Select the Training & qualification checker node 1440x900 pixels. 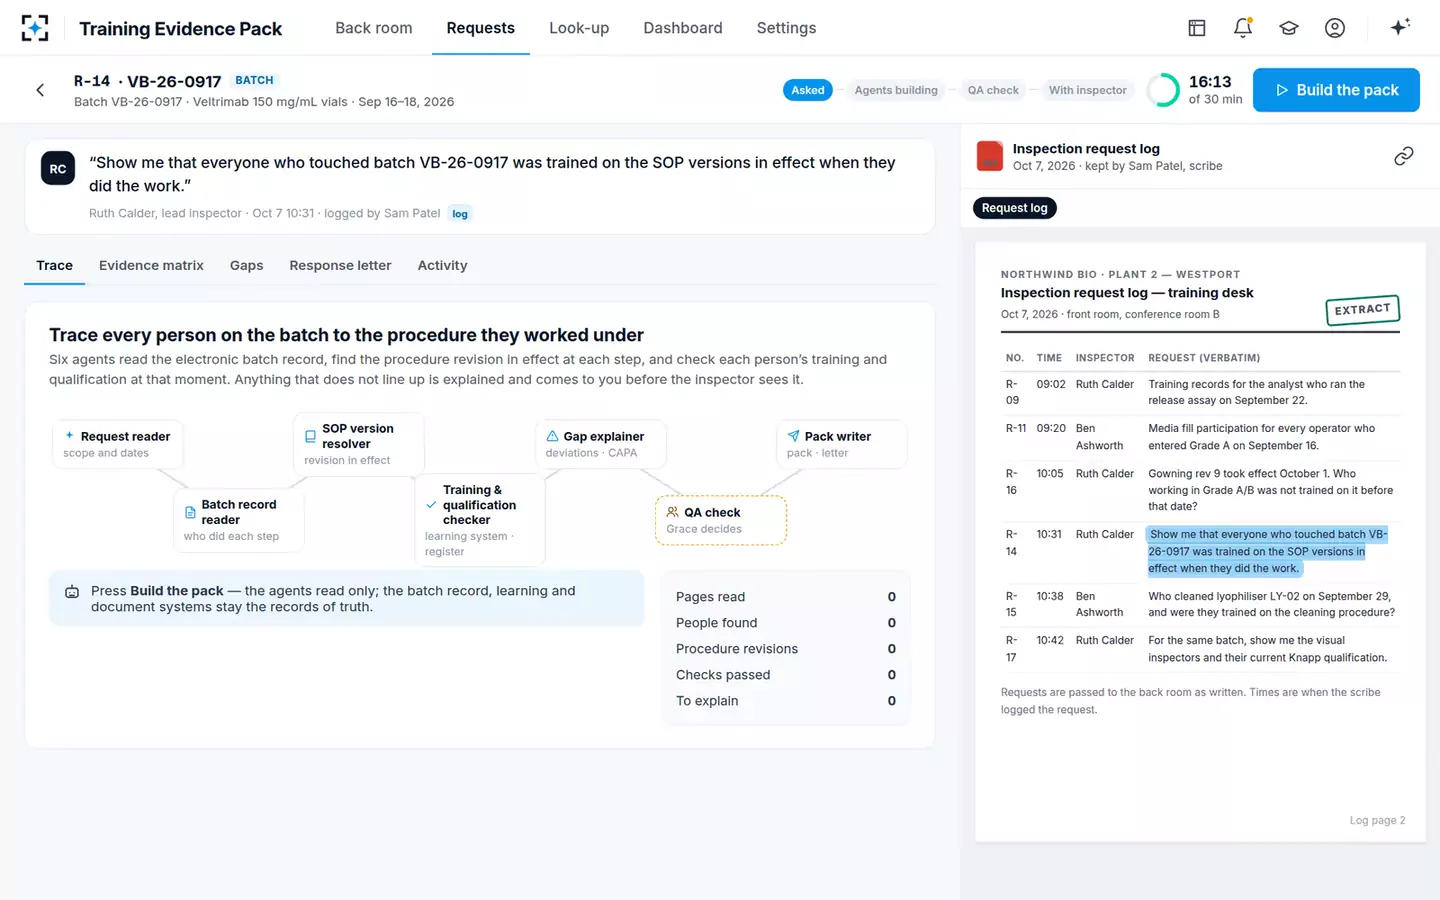point(480,520)
